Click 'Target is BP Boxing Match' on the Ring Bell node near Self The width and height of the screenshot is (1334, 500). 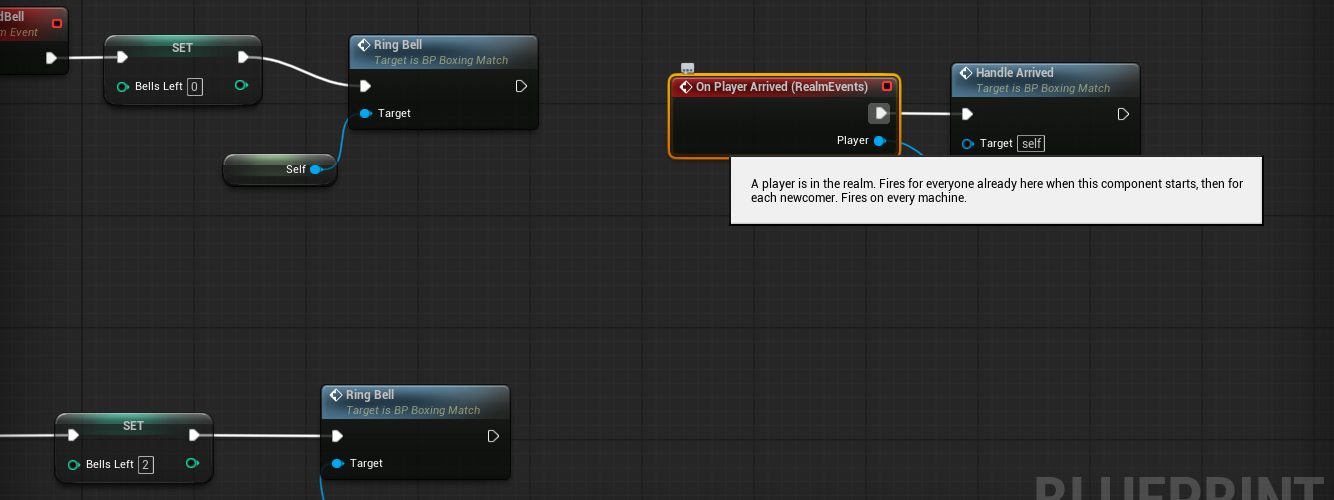click(x=441, y=60)
